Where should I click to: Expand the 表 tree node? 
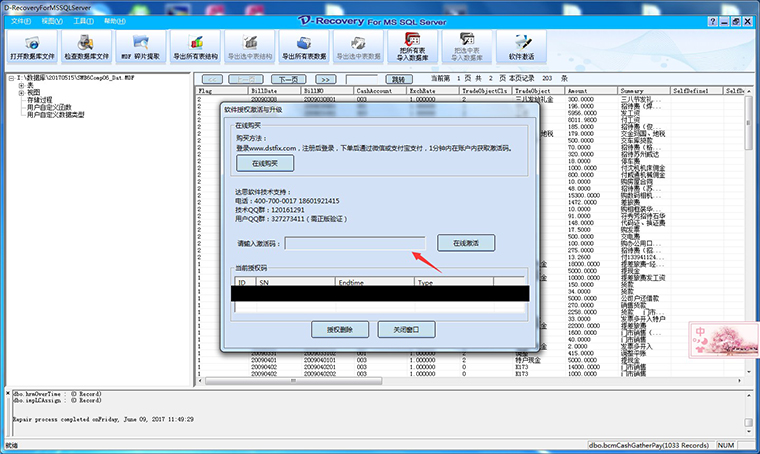pyautogui.click(x=21, y=86)
